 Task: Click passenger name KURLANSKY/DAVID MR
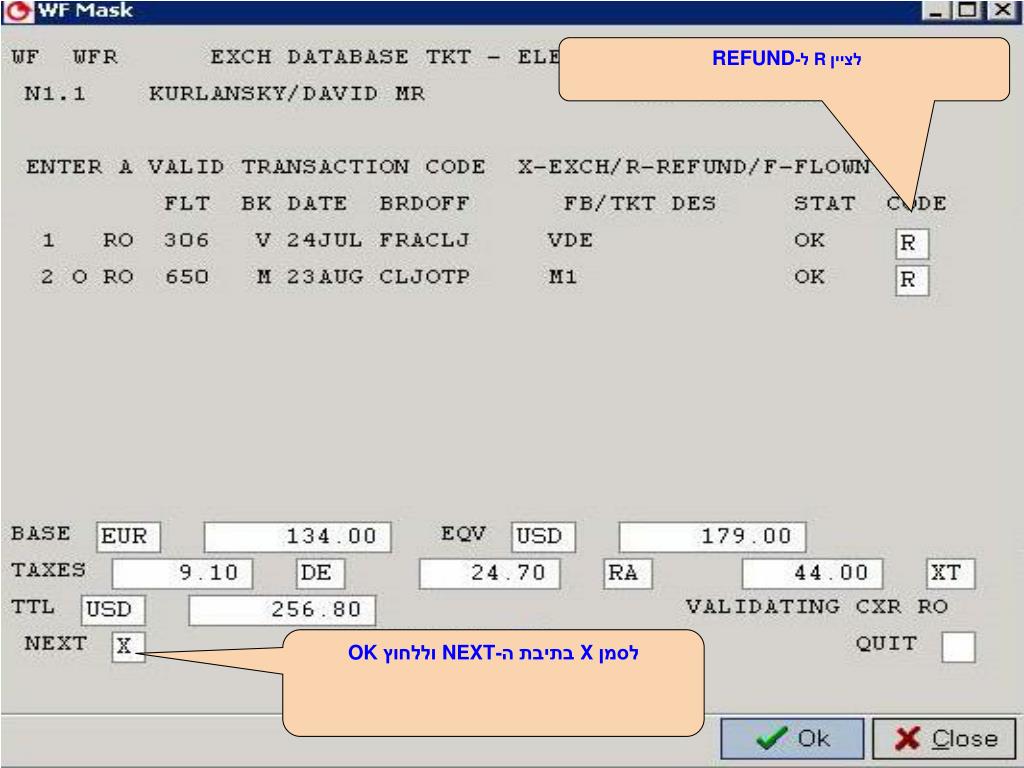pyautogui.click(x=287, y=94)
